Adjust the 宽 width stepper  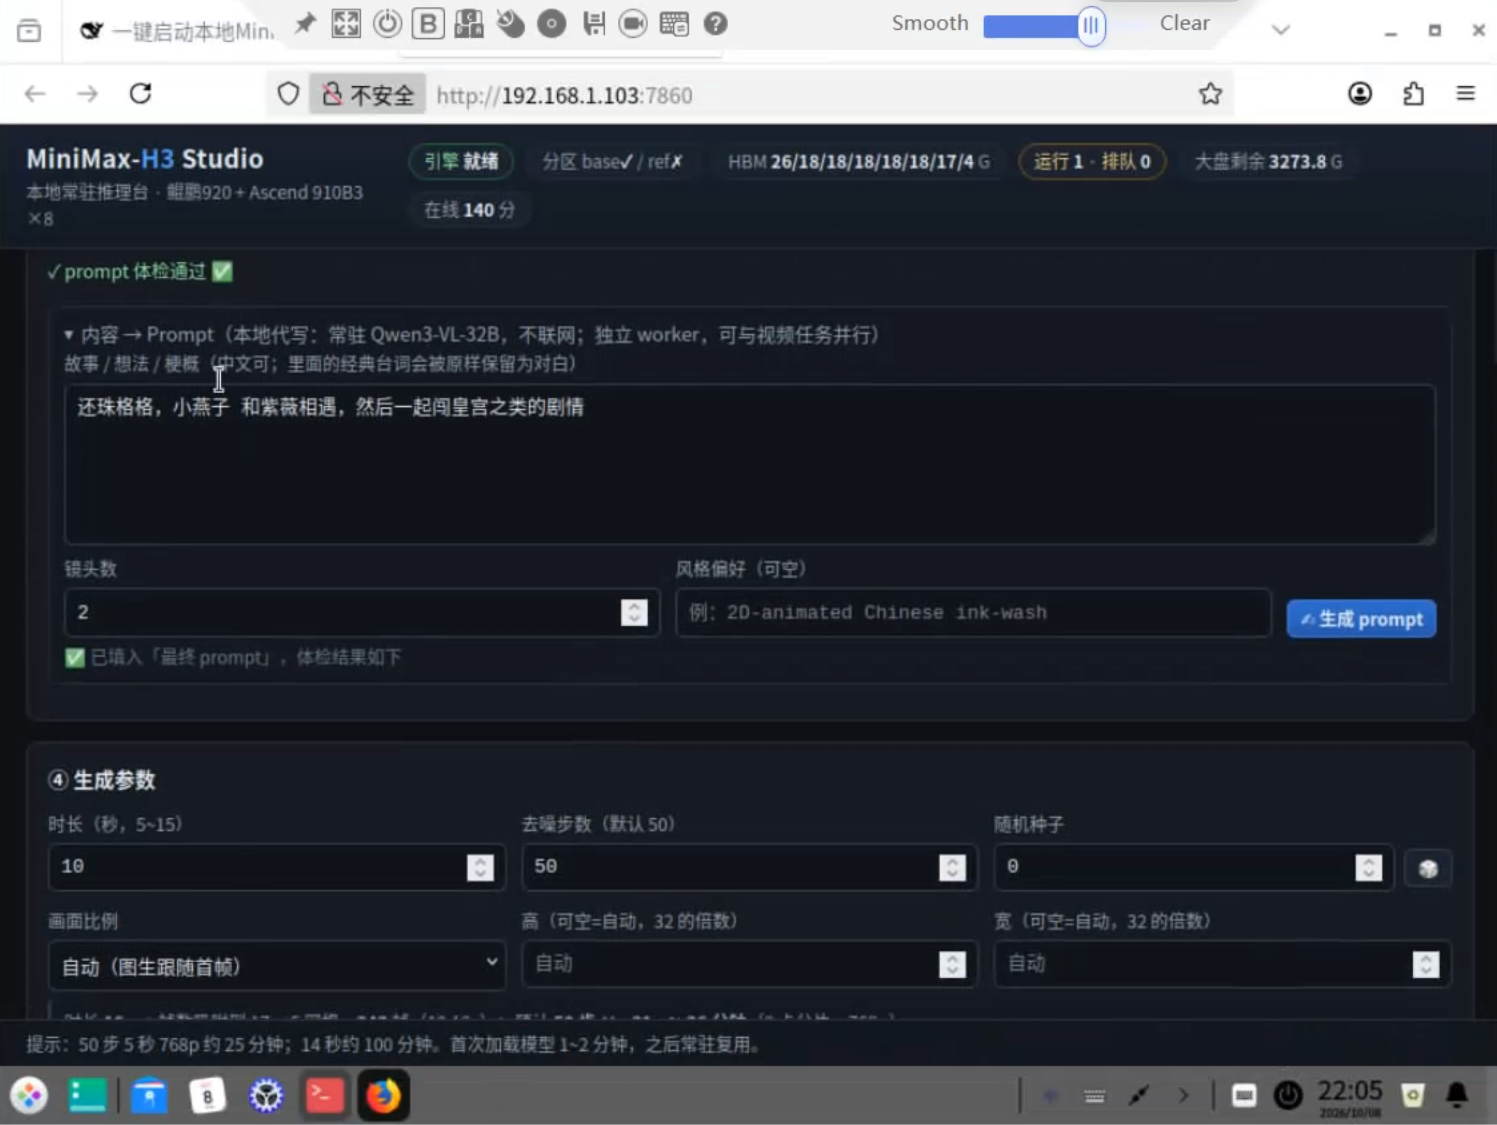pyautogui.click(x=1426, y=964)
